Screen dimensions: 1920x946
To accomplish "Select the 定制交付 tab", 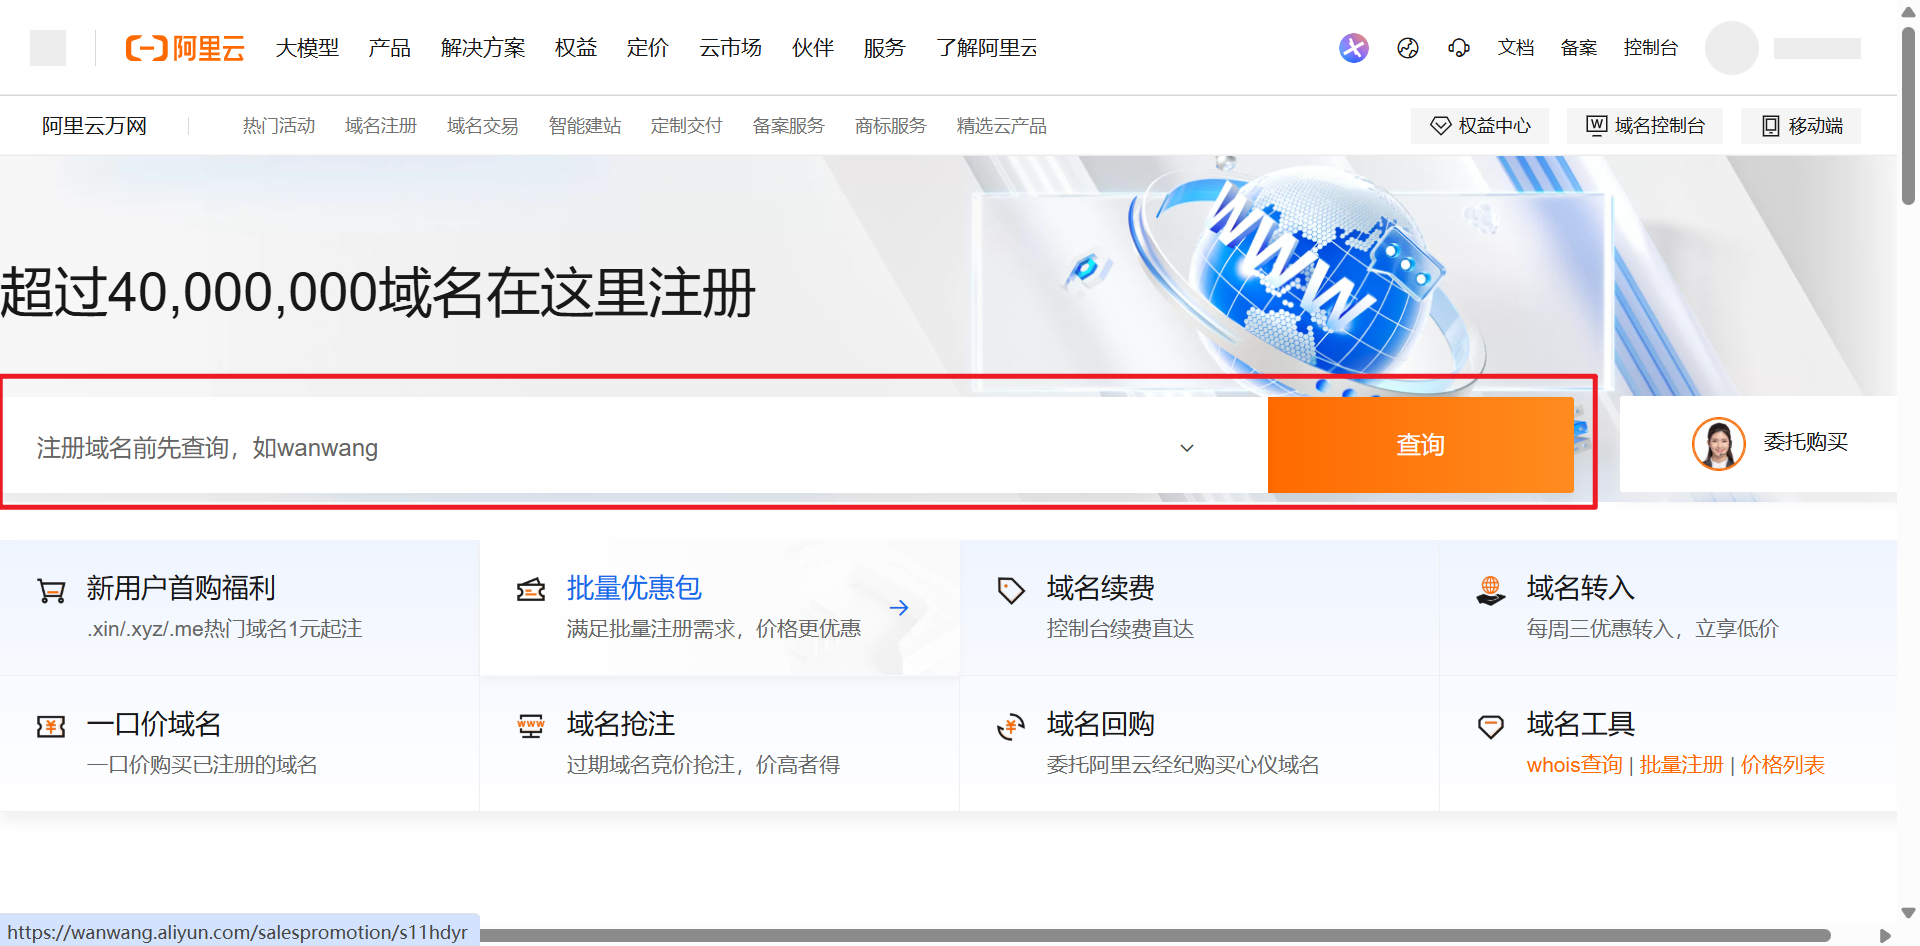I will 687,126.
